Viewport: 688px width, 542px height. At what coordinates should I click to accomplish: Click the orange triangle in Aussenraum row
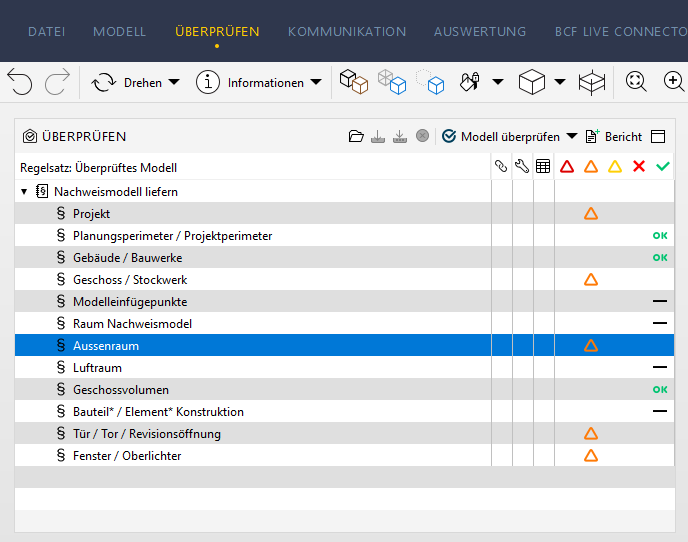point(591,346)
